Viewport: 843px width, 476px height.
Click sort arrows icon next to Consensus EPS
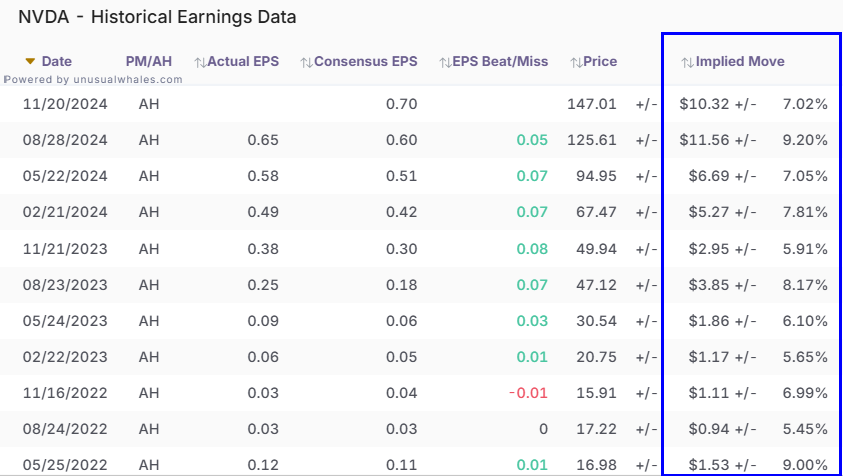click(x=307, y=62)
